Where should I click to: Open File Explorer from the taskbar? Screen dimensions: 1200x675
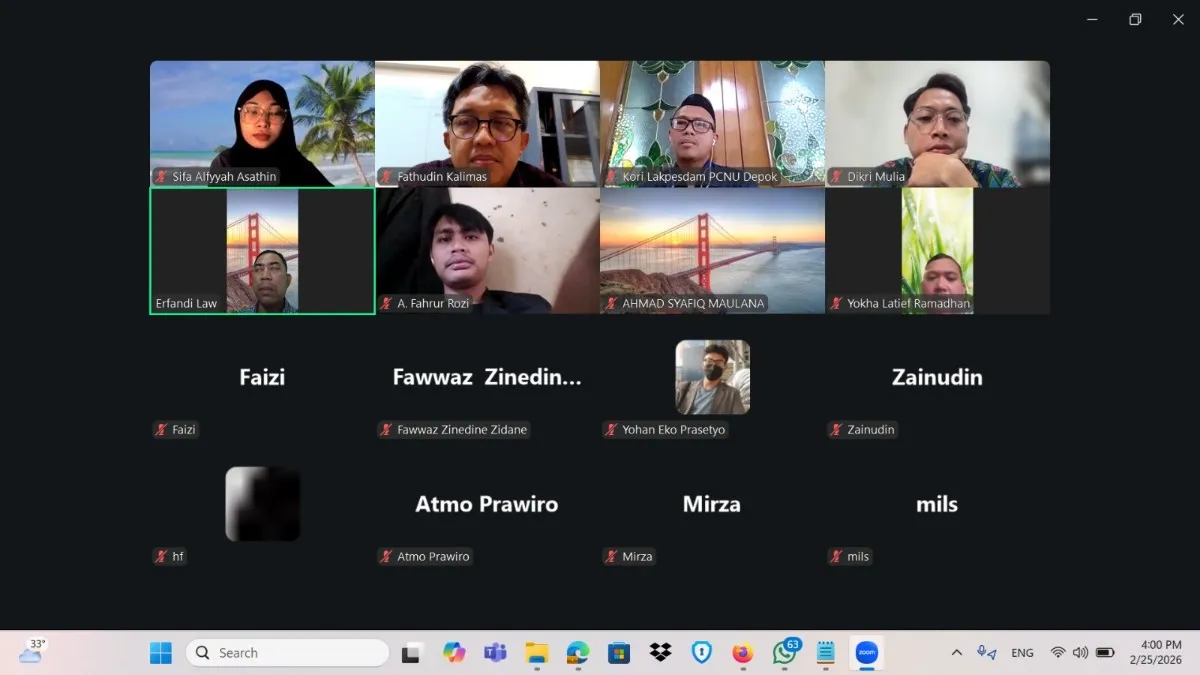point(537,653)
